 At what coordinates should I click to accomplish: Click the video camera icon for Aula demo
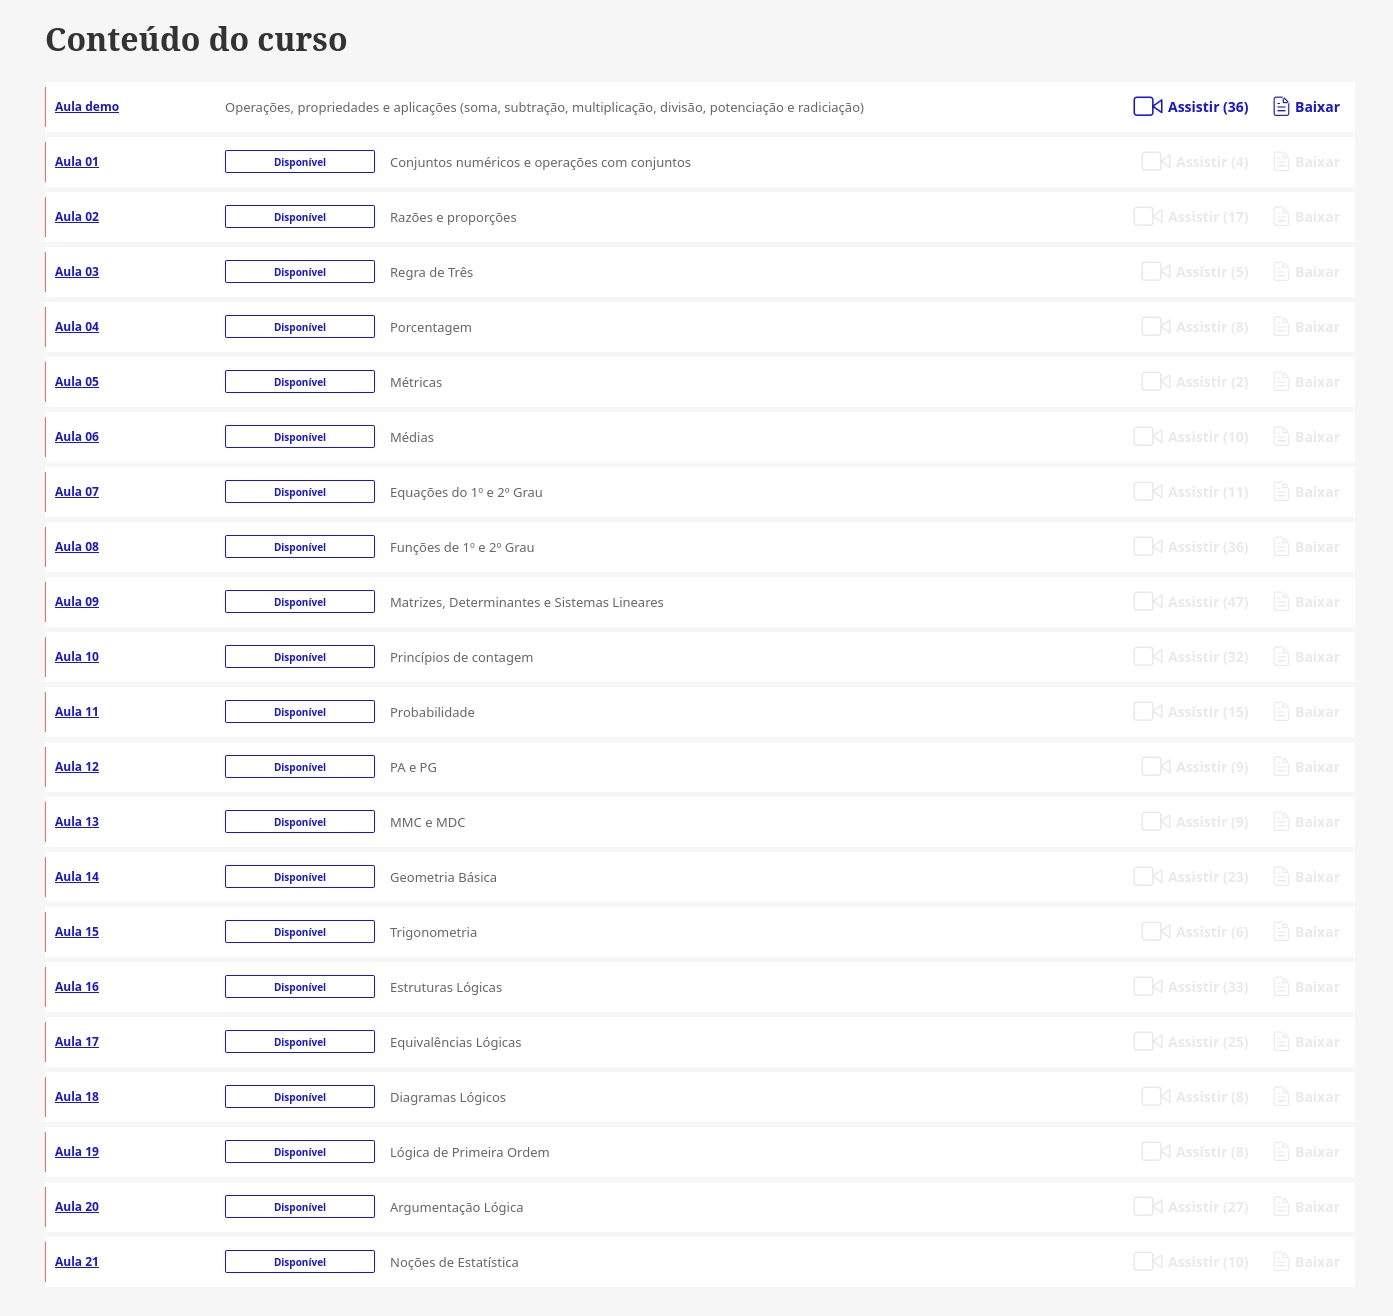point(1147,107)
